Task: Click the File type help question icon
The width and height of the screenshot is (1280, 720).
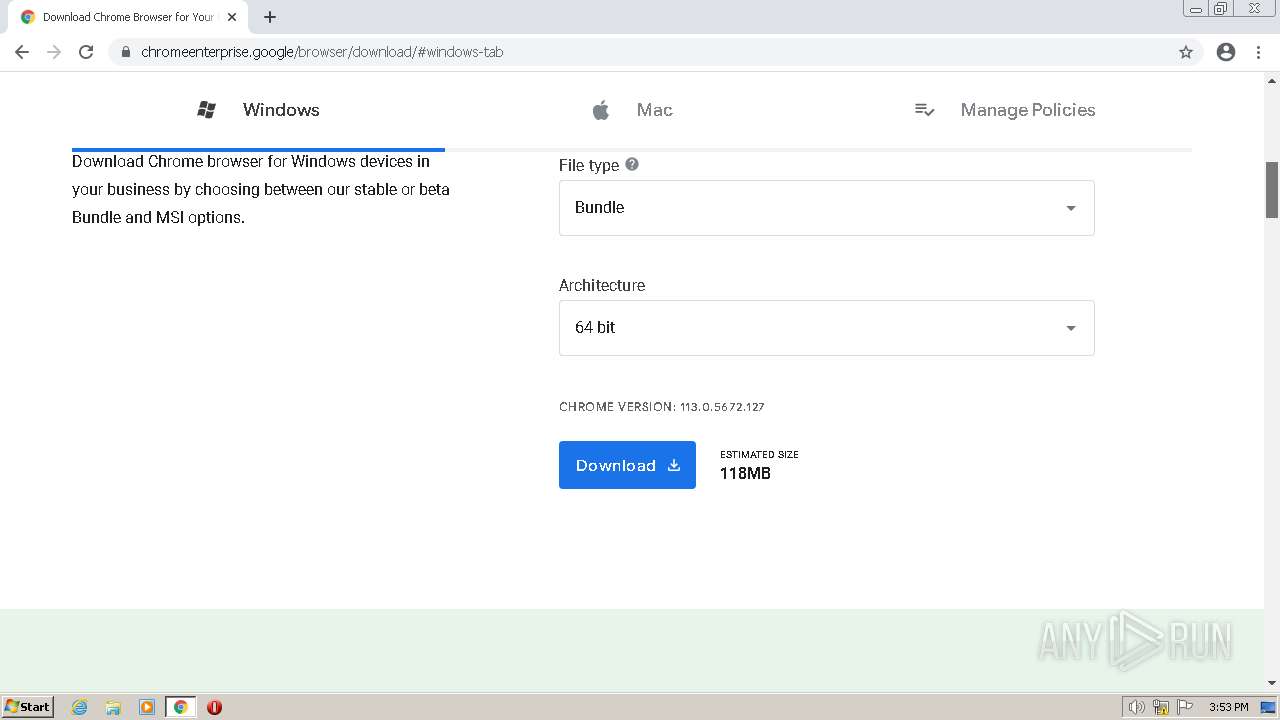Action: click(x=632, y=165)
